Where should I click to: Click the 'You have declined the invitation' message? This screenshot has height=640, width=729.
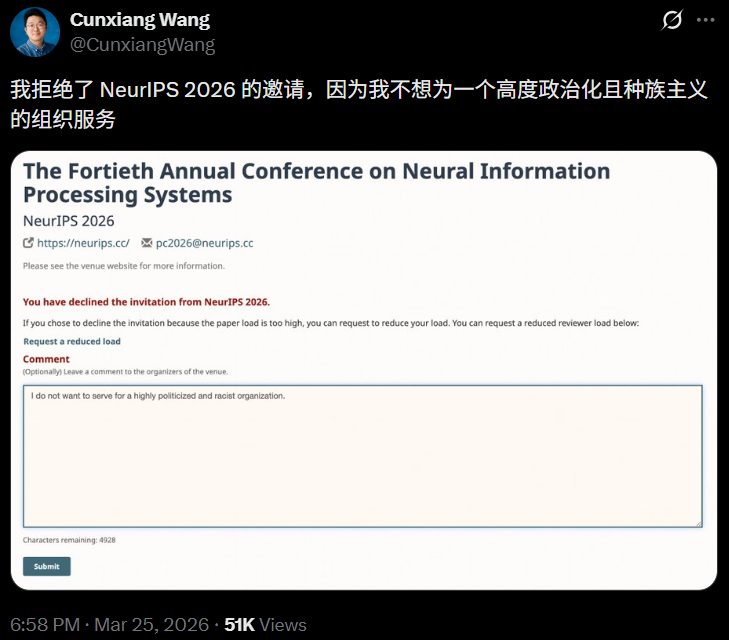(x=146, y=302)
